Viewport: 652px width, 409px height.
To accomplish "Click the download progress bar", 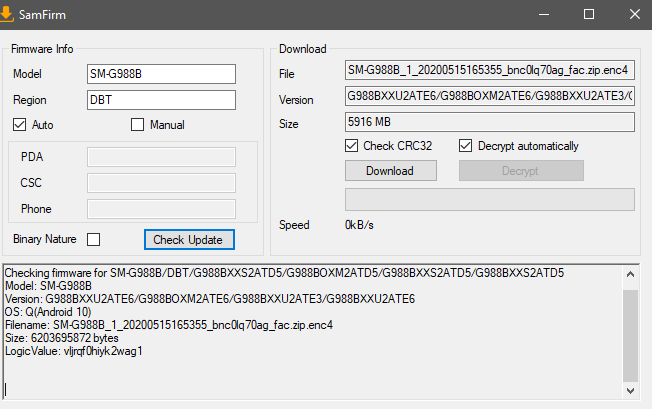I will [490, 200].
